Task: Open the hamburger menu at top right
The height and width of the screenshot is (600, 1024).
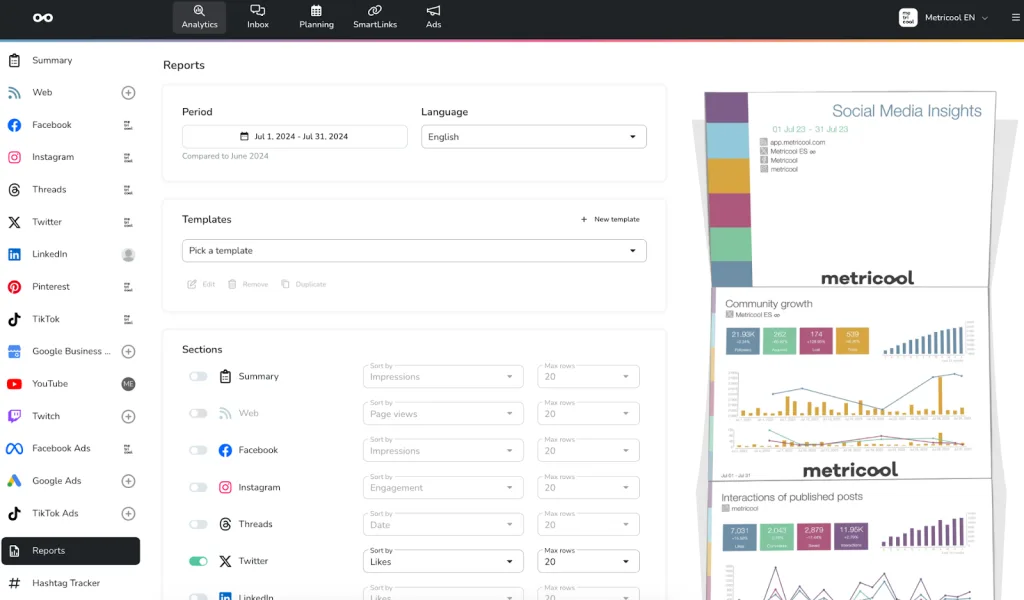Action: pyautogui.click(x=1016, y=18)
